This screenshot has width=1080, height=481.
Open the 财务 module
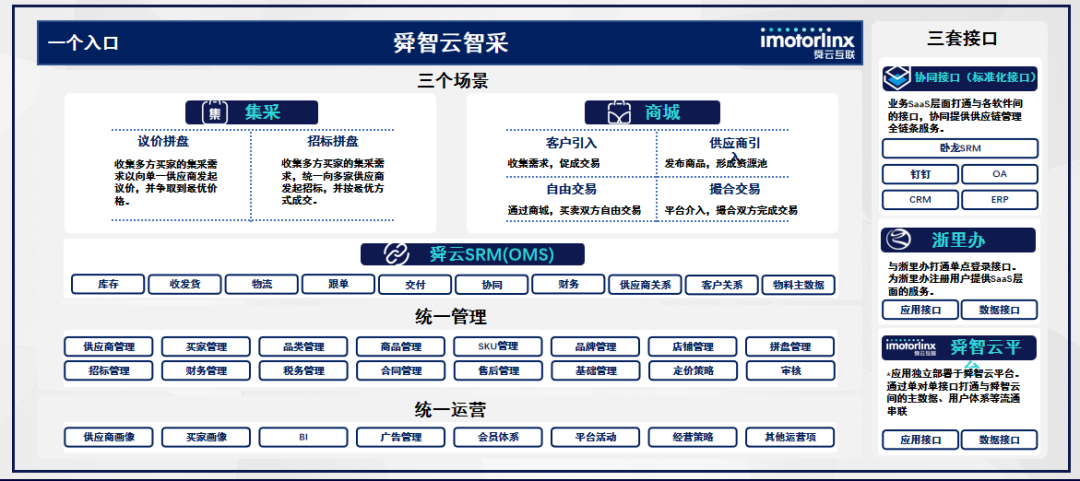pos(568,284)
